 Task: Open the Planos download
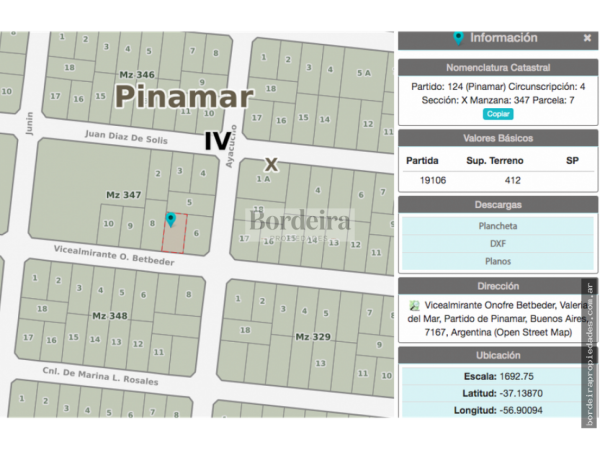[x=497, y=260]
